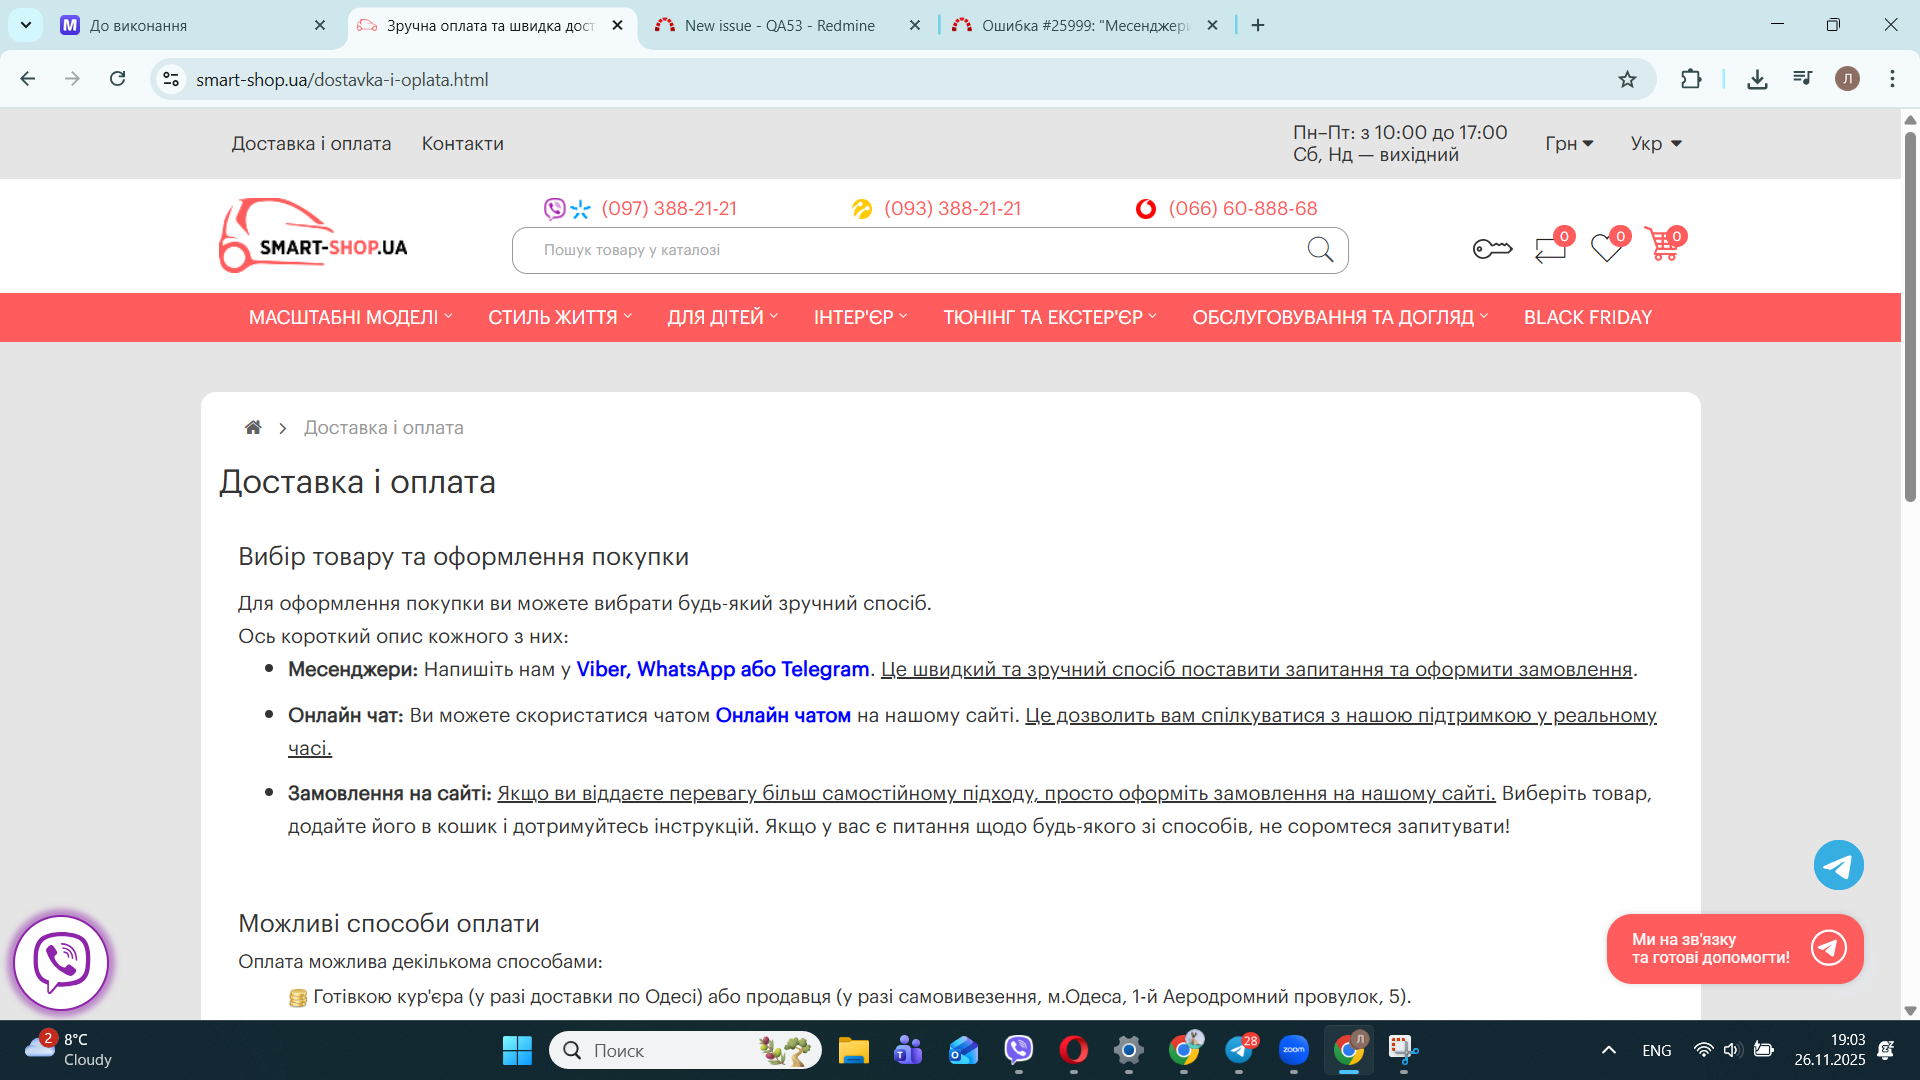1920x1080 pixels.
Task: Expand the Грн currency dropdown
Action: click(1569, 144)
